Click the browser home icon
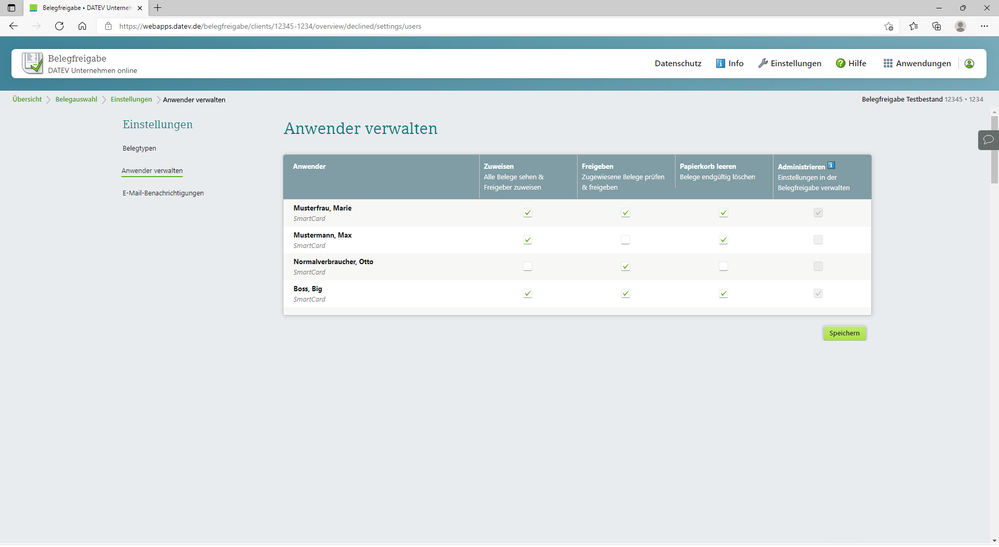This screenshot has height=547, width=999. pos(82,26)
